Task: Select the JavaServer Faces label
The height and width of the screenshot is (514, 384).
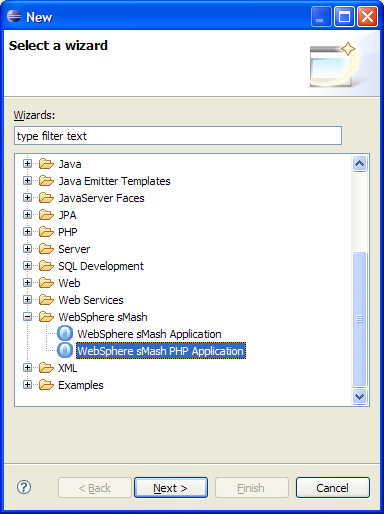Action: click(x=101, y=198)
